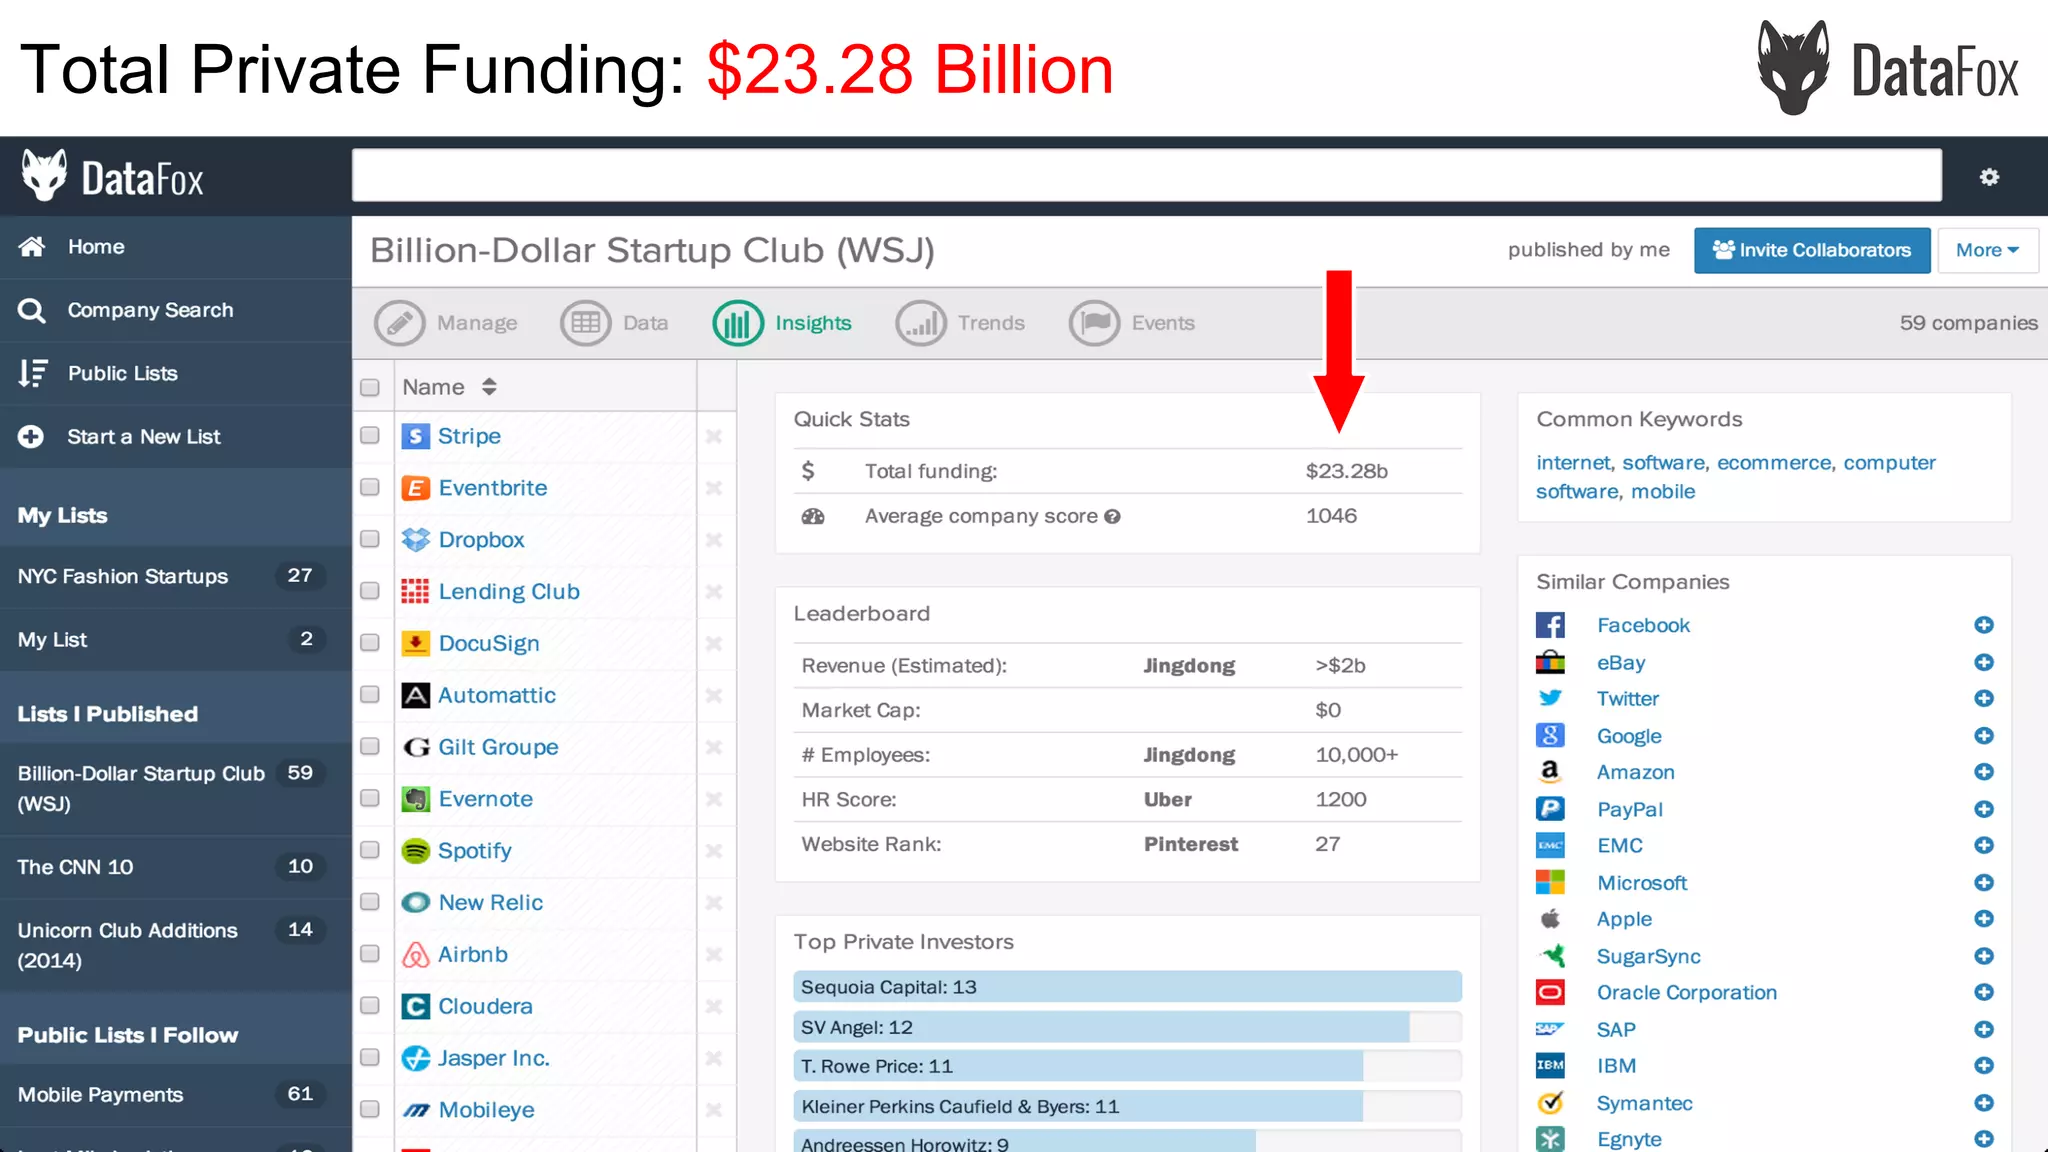The height and width of the screenshot is (1152, 2048).
Task: Switch to the Trends tab
Action: point(961,323)
